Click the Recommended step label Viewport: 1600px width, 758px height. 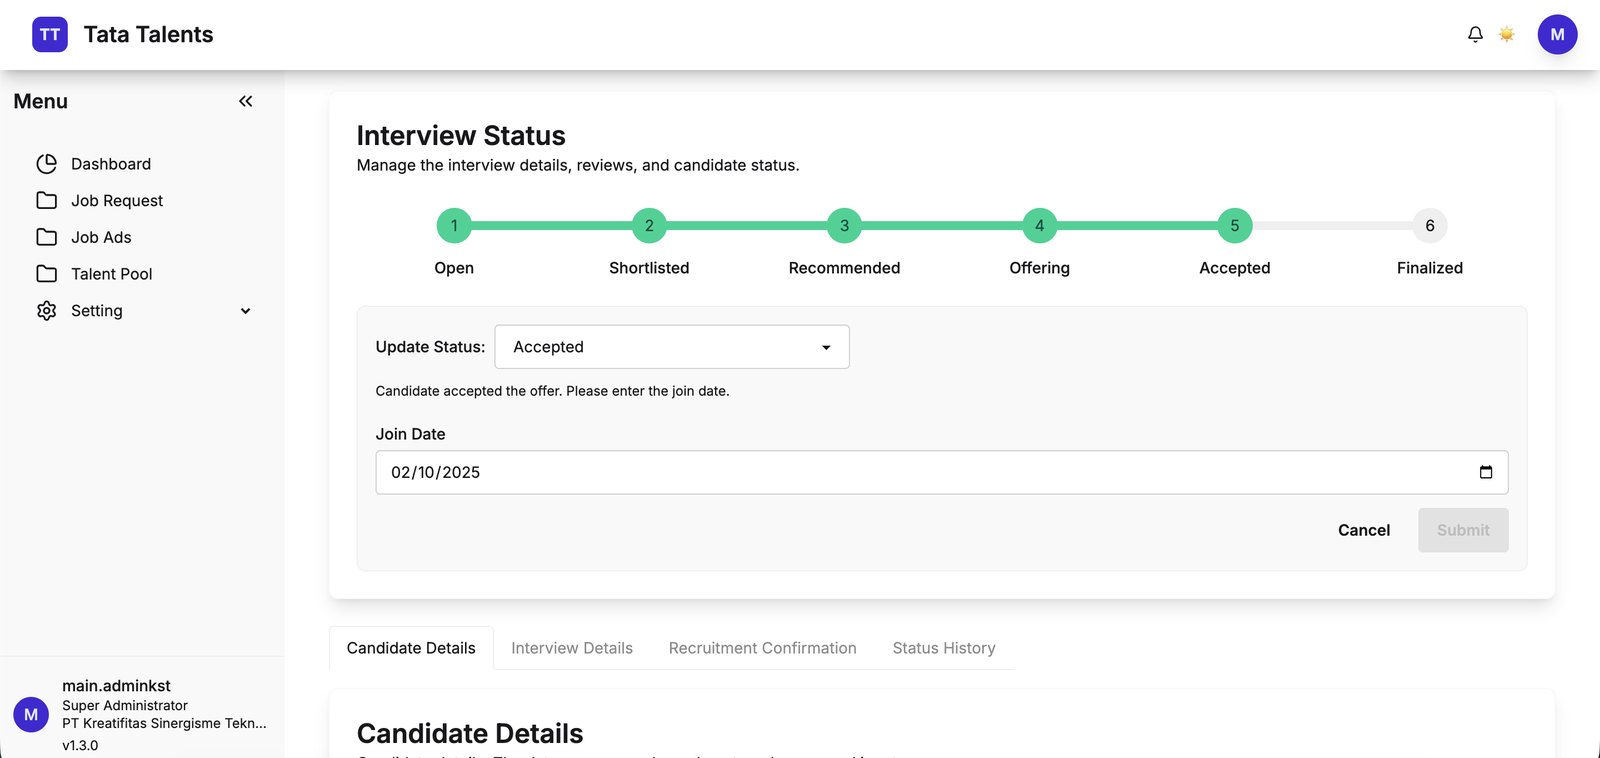(844, 268)
